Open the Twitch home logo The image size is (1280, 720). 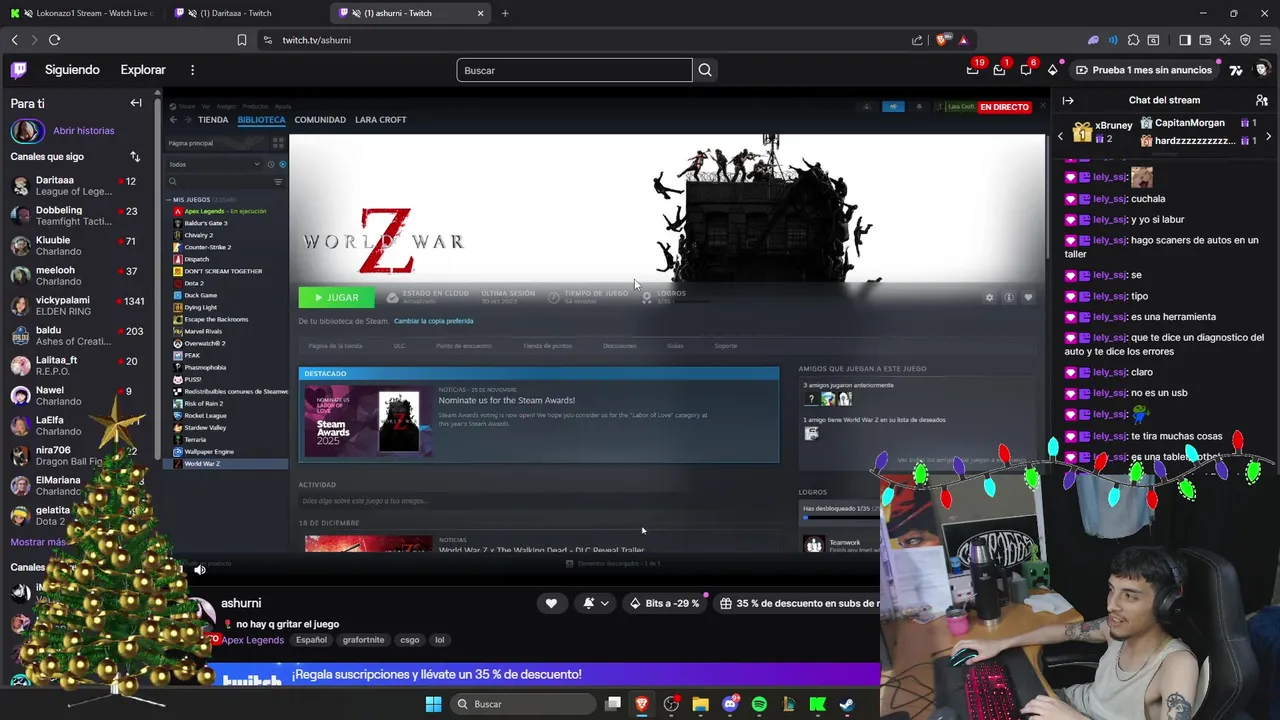[19, 70]
